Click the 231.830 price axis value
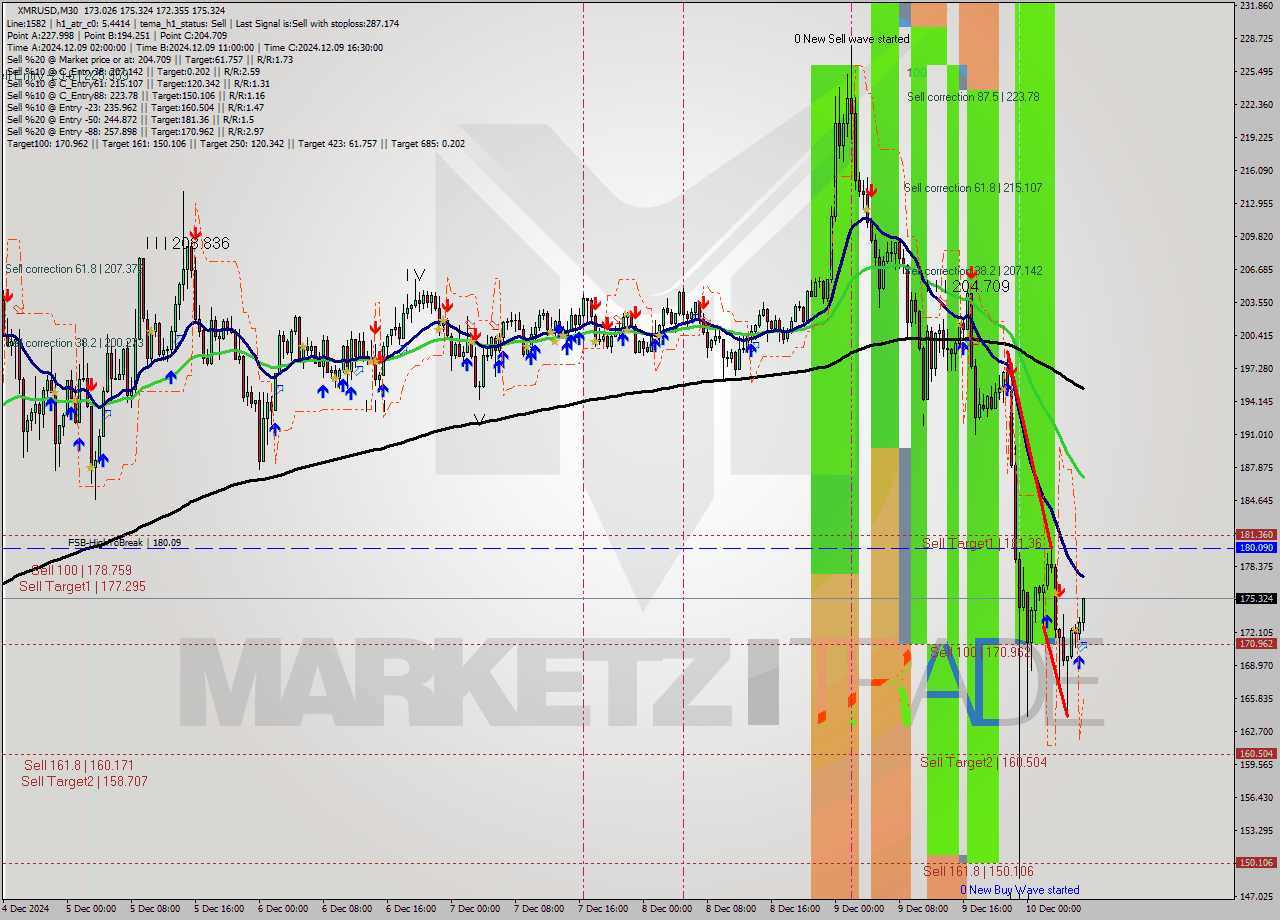 coord(1256,6)
